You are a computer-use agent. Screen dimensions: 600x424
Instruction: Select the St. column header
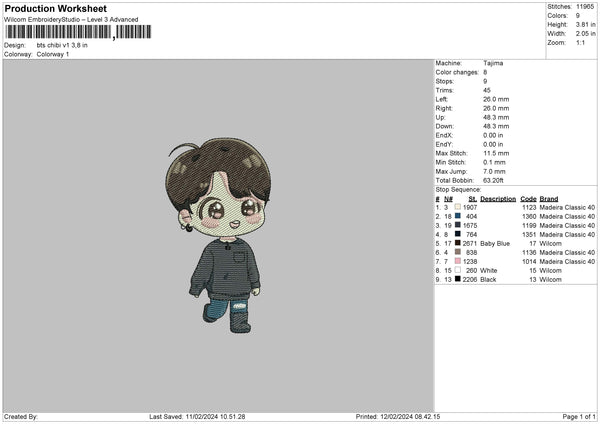(473, 199)
